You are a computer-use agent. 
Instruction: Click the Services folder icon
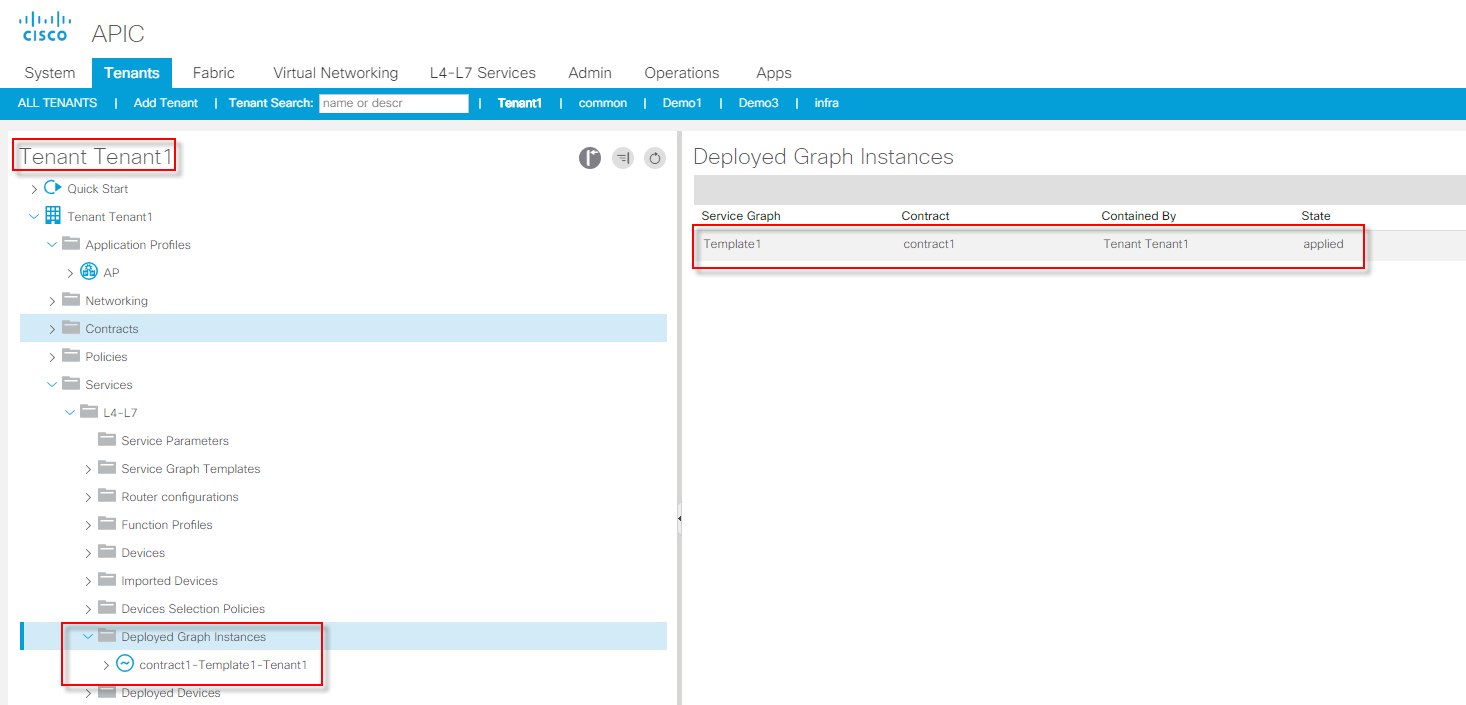point(71,384)
